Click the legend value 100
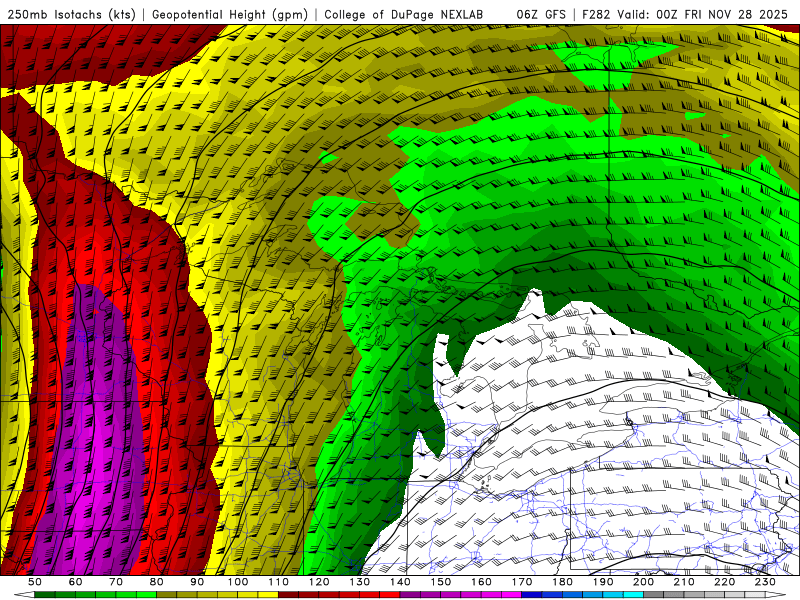 click(x=238, y=582)
